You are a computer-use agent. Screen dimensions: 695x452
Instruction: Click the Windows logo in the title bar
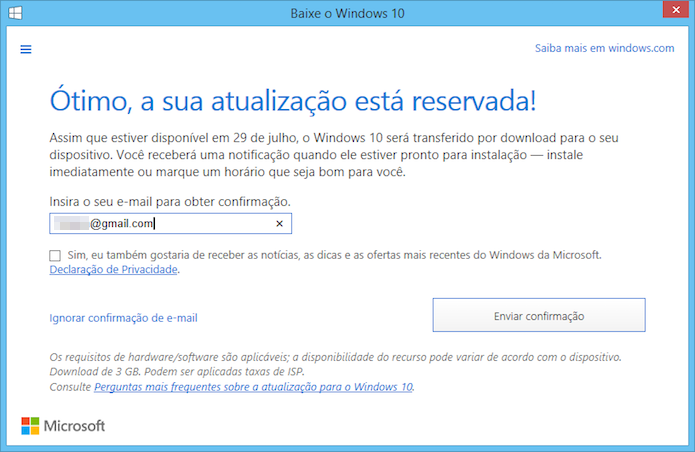pyautogui.click(x=13, y=14)
